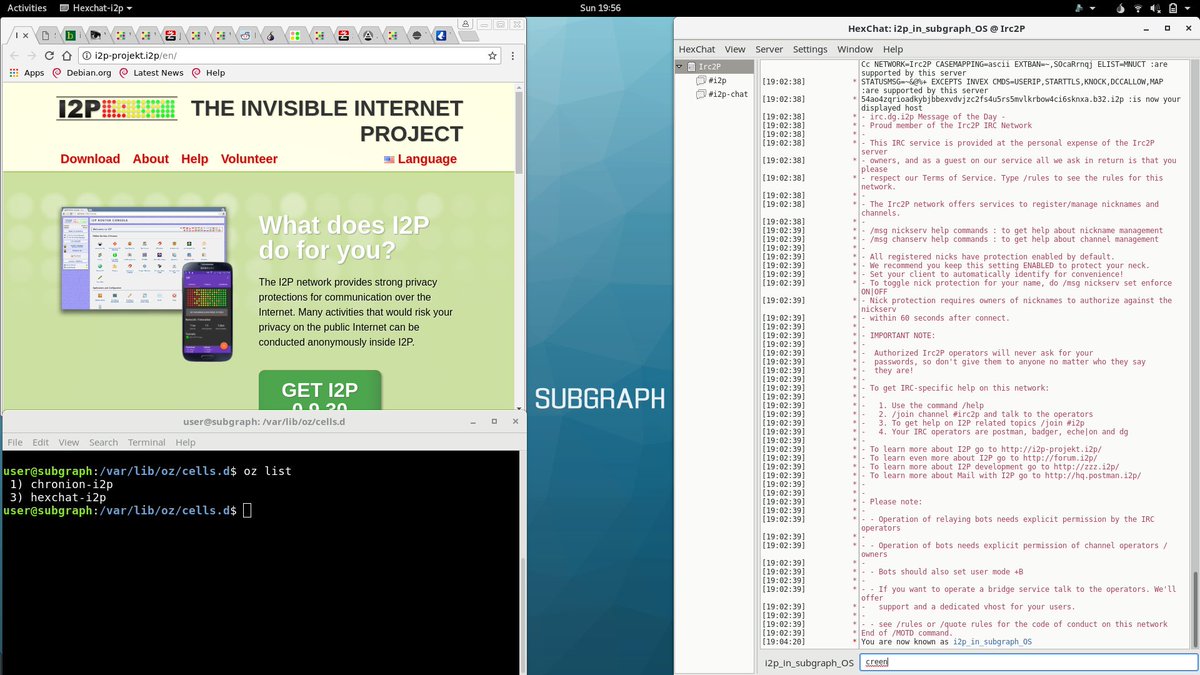Bookmark this page with star icon
The height and width of the screenshot is (675, 1200).
click(492, 56)
